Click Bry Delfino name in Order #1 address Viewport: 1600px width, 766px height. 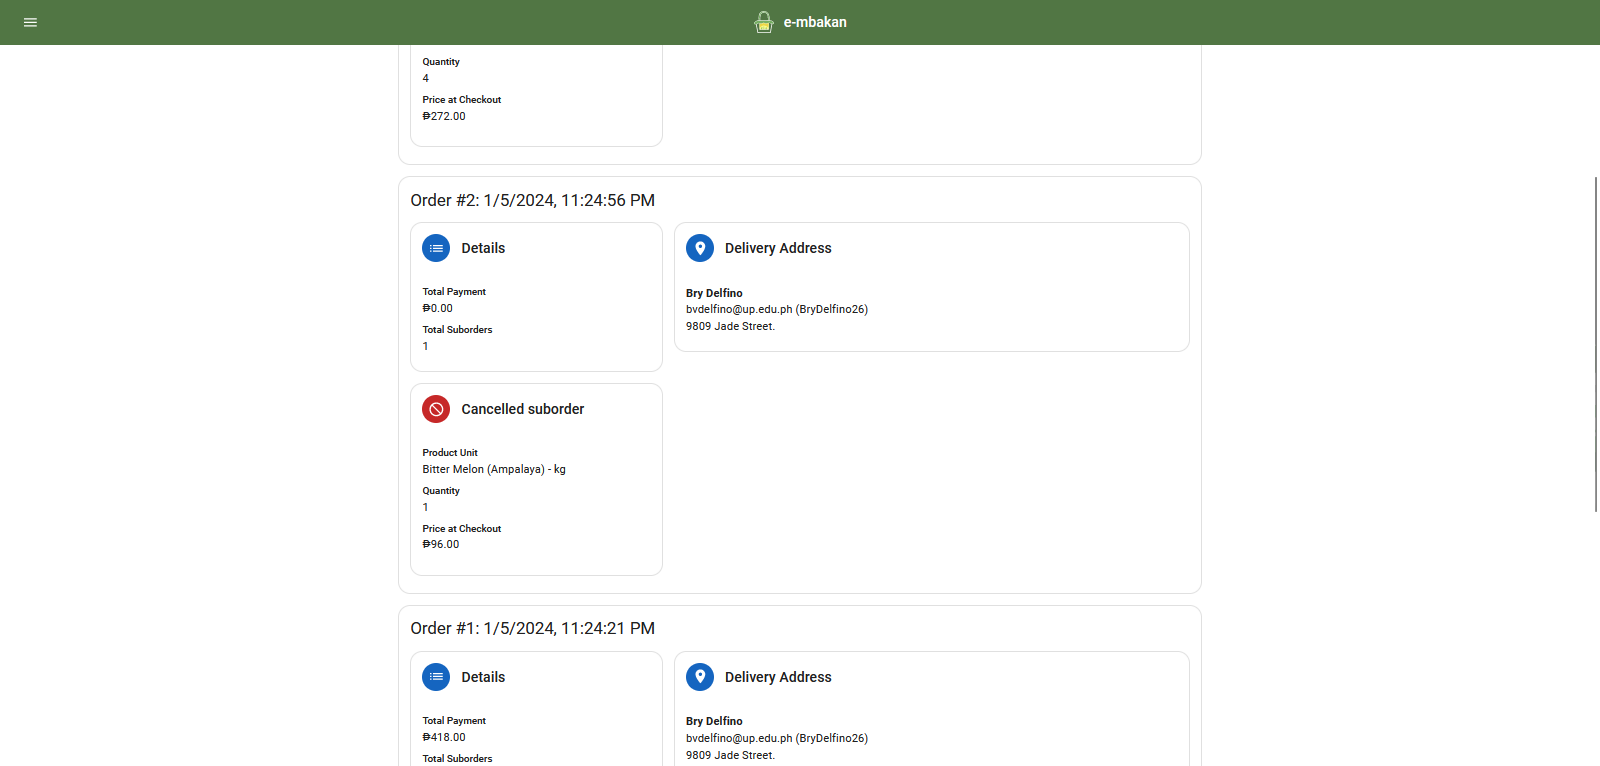pos(714,721)
